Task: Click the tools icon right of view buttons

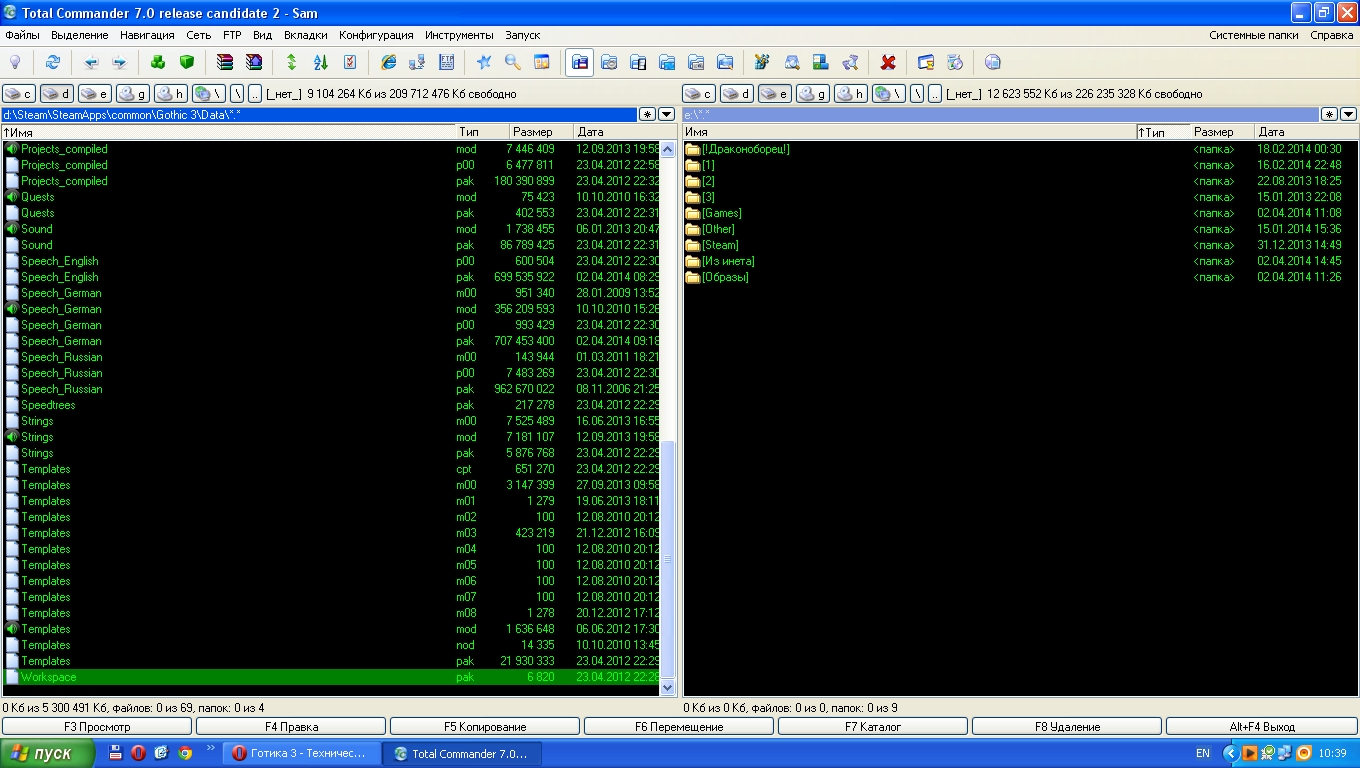Action: coord(761,62)
